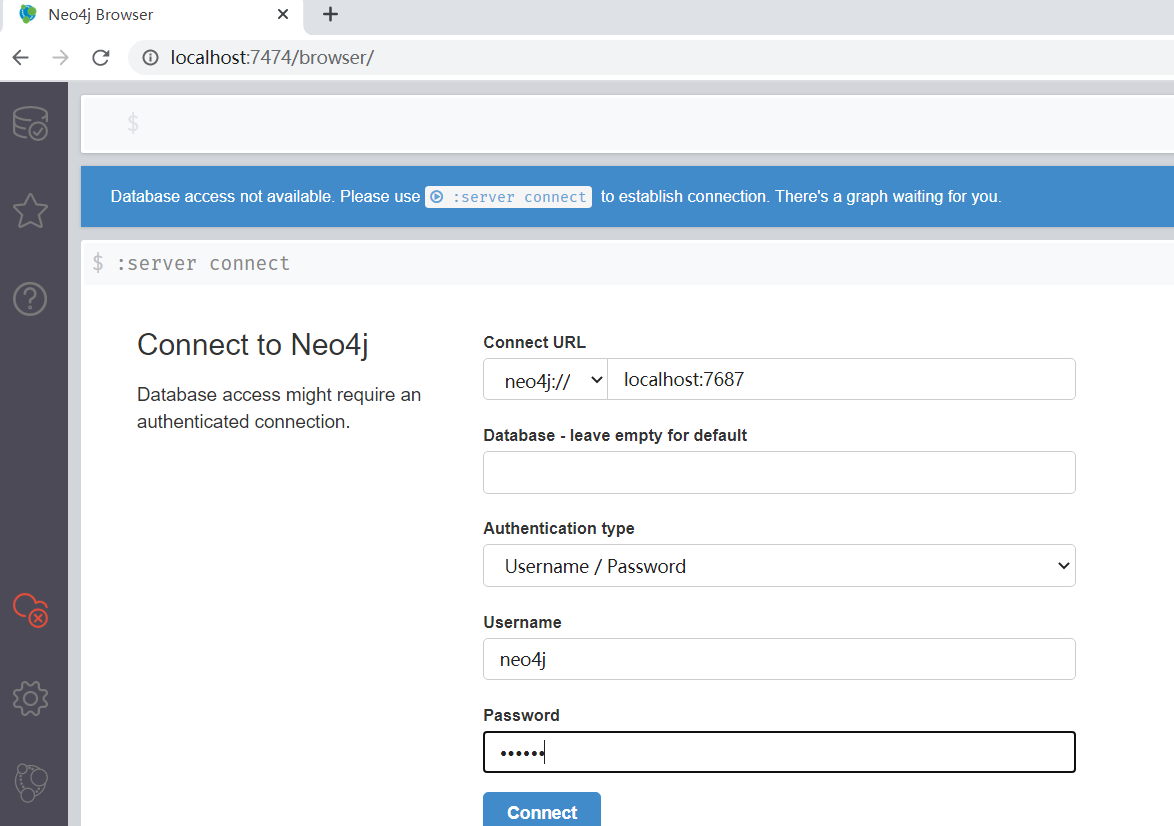
Task: Click the red disconnected database icon
Action: [x=31, y=610]
